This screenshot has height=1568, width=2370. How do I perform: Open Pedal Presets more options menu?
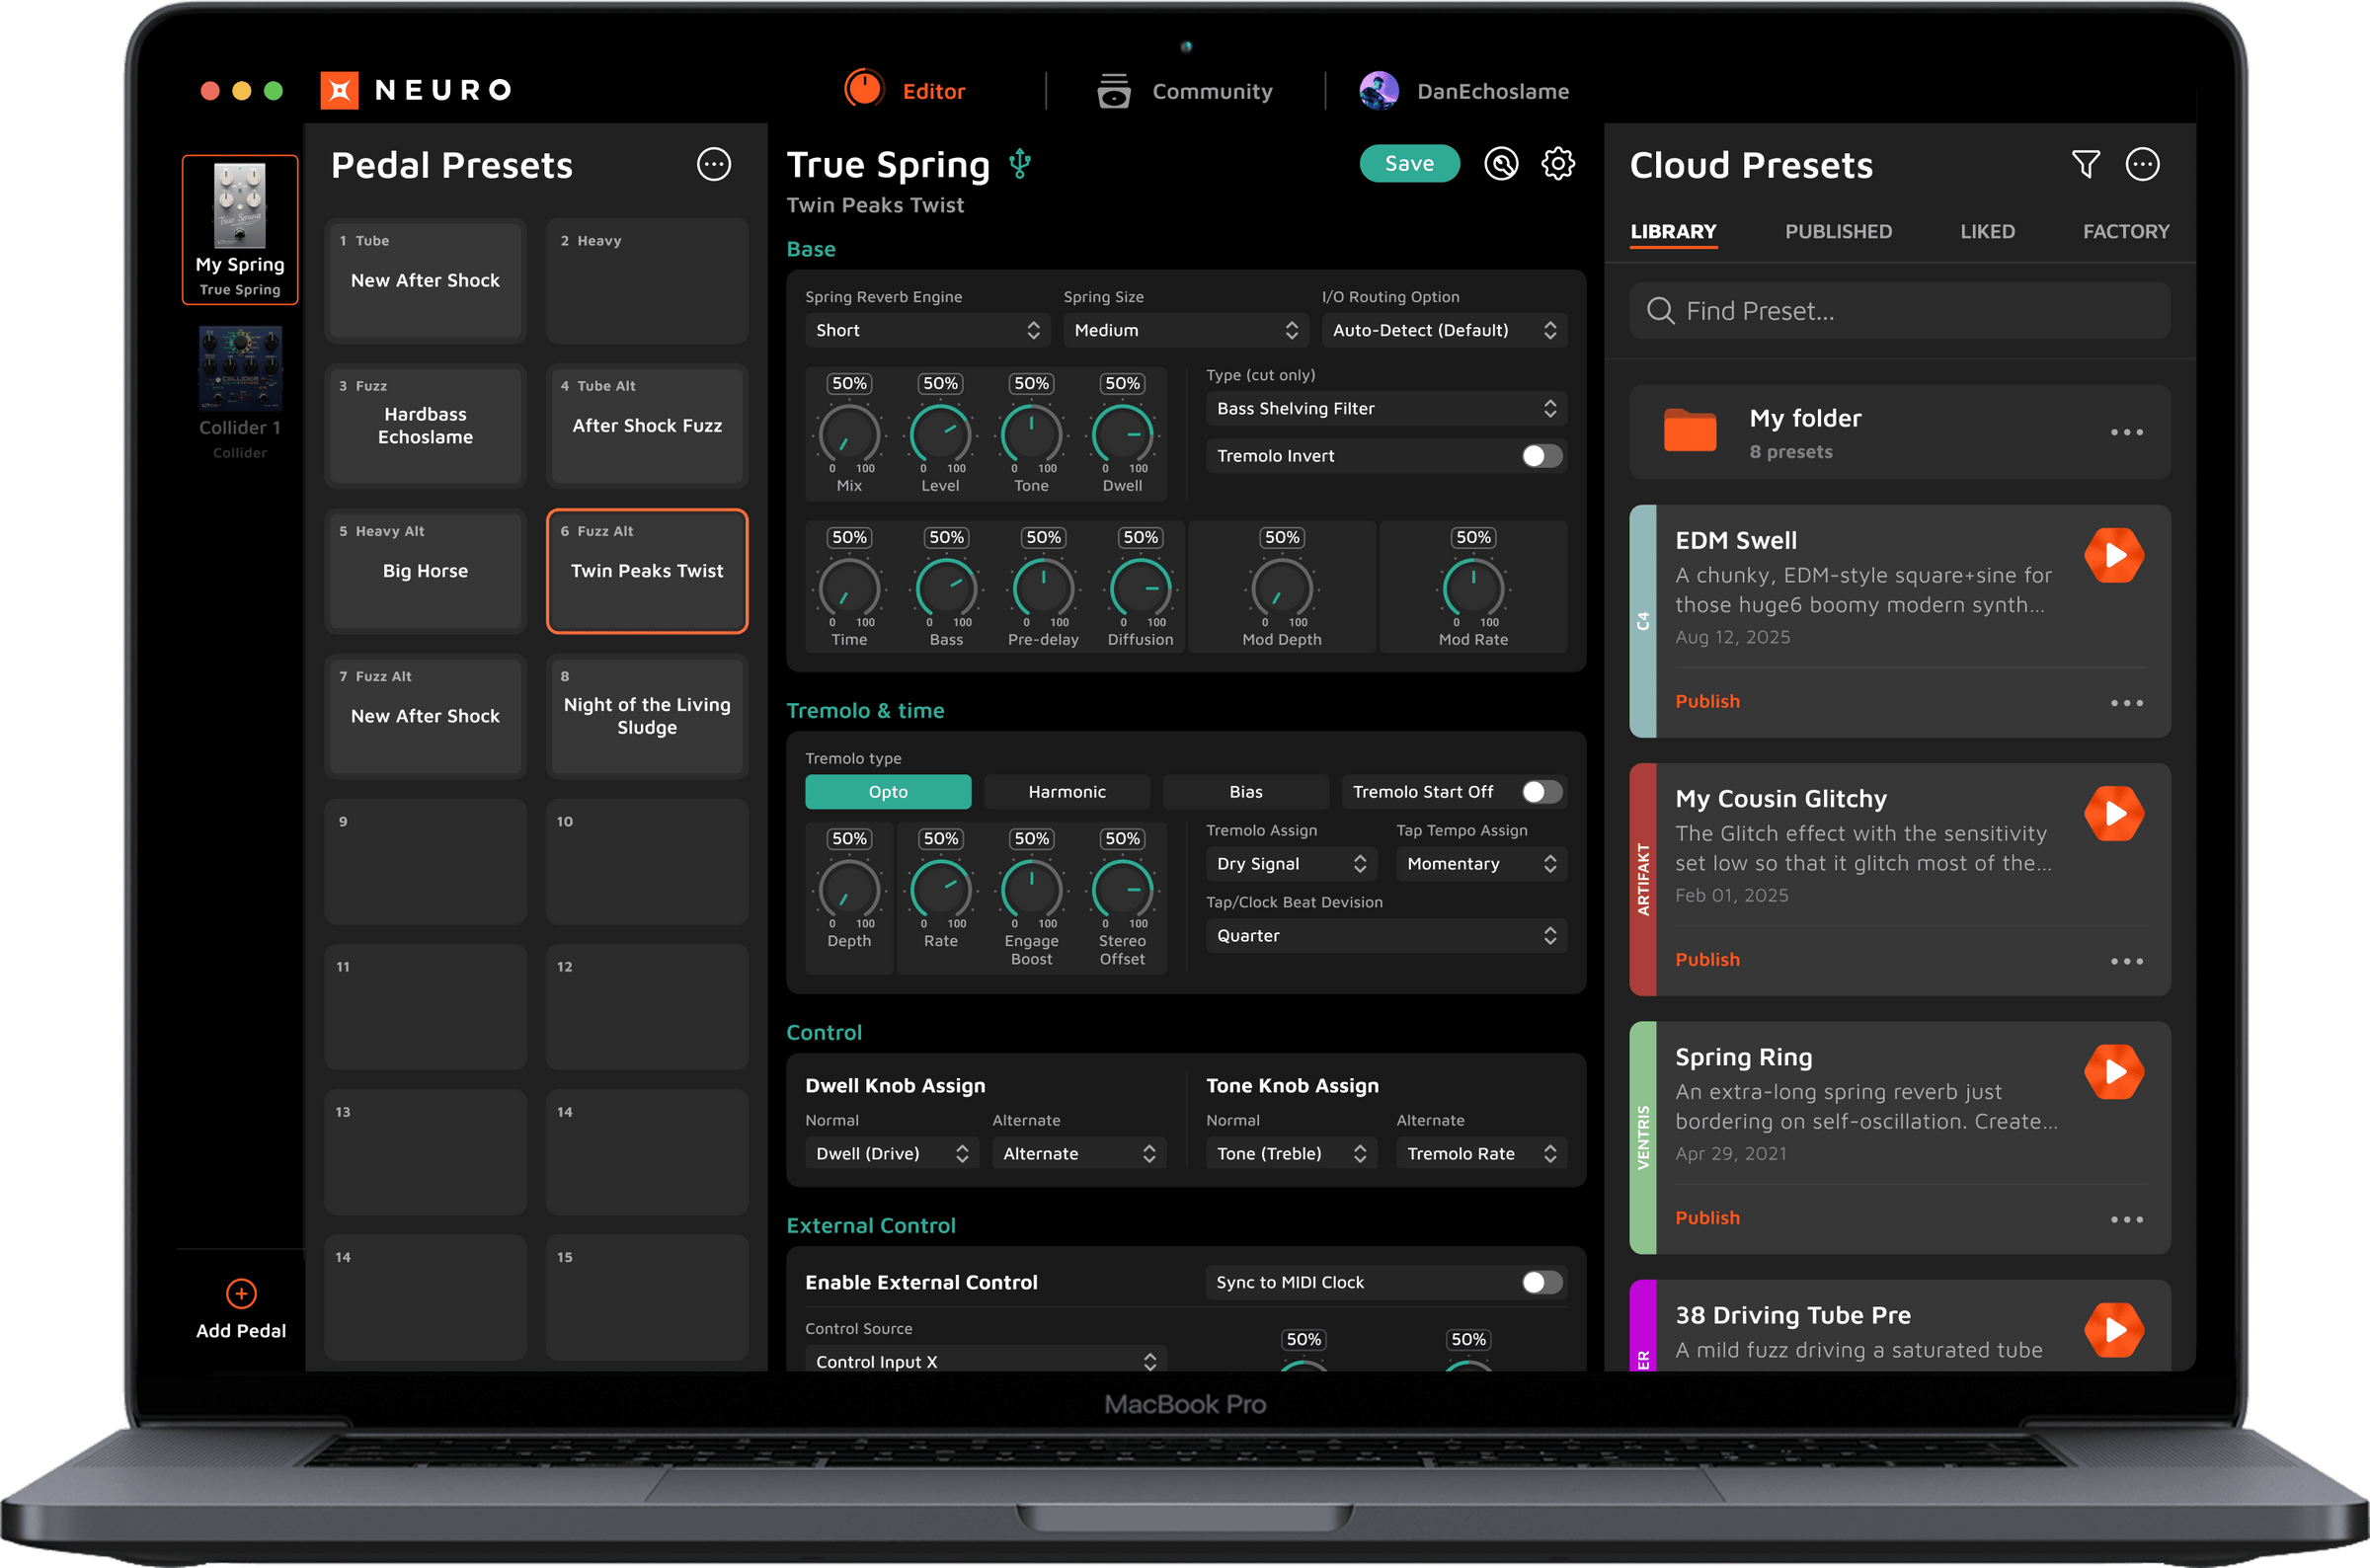tap(714, 164)
